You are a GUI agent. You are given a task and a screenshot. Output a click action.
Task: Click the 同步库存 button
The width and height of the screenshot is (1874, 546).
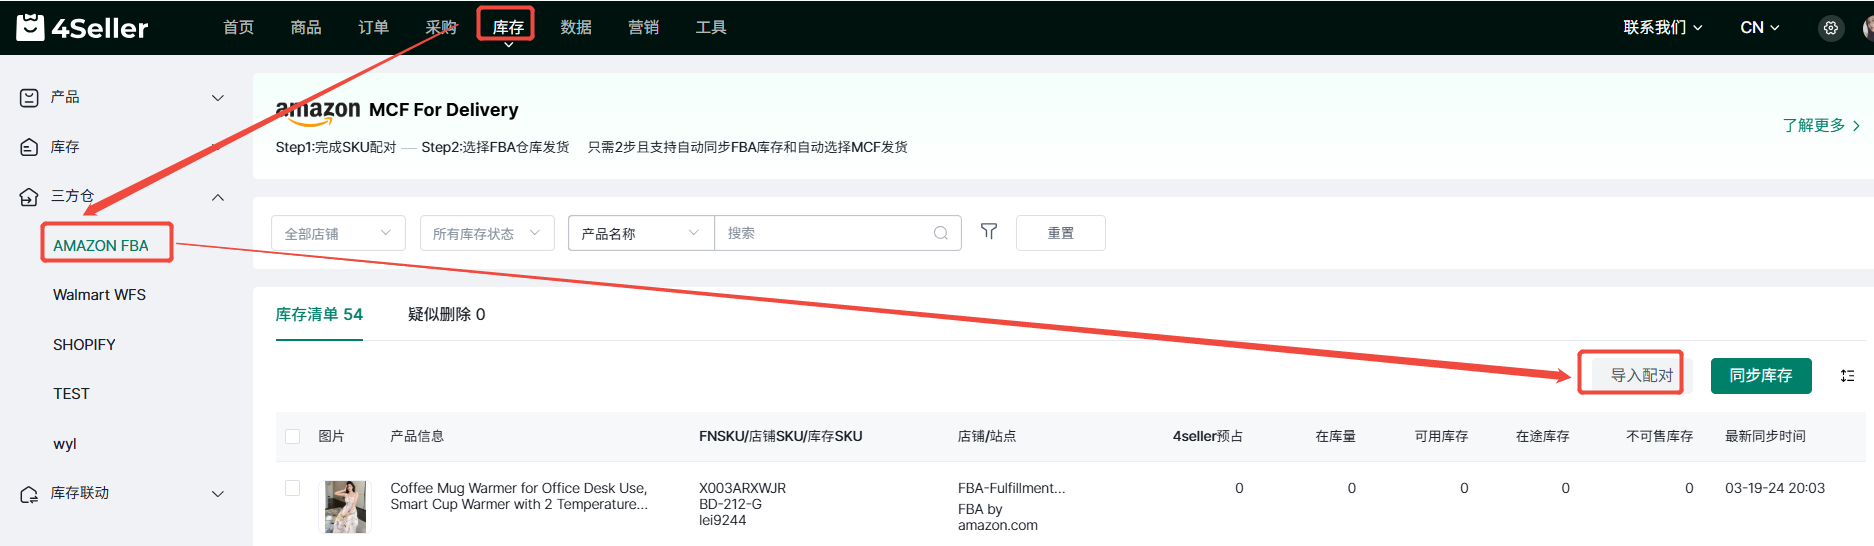(1760, 376)
